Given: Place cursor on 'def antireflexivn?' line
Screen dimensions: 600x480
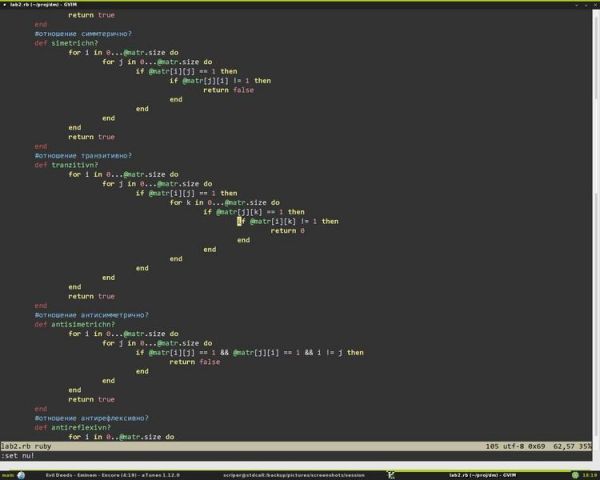Looking at the screenshot, I should pos(72,427).
